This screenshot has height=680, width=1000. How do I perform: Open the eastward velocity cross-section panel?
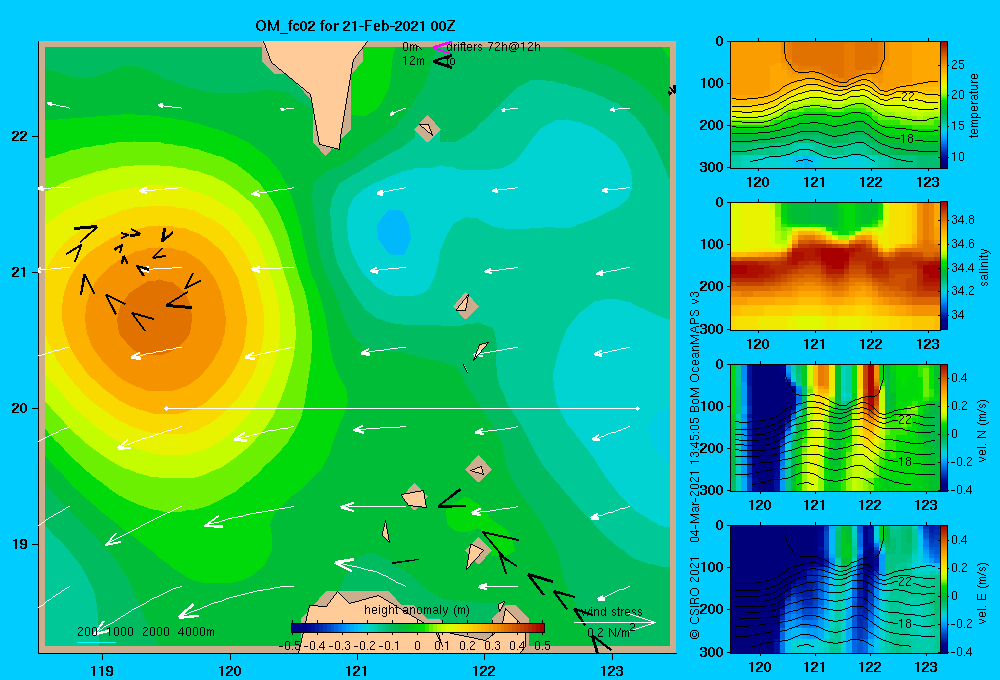point(835,589)
